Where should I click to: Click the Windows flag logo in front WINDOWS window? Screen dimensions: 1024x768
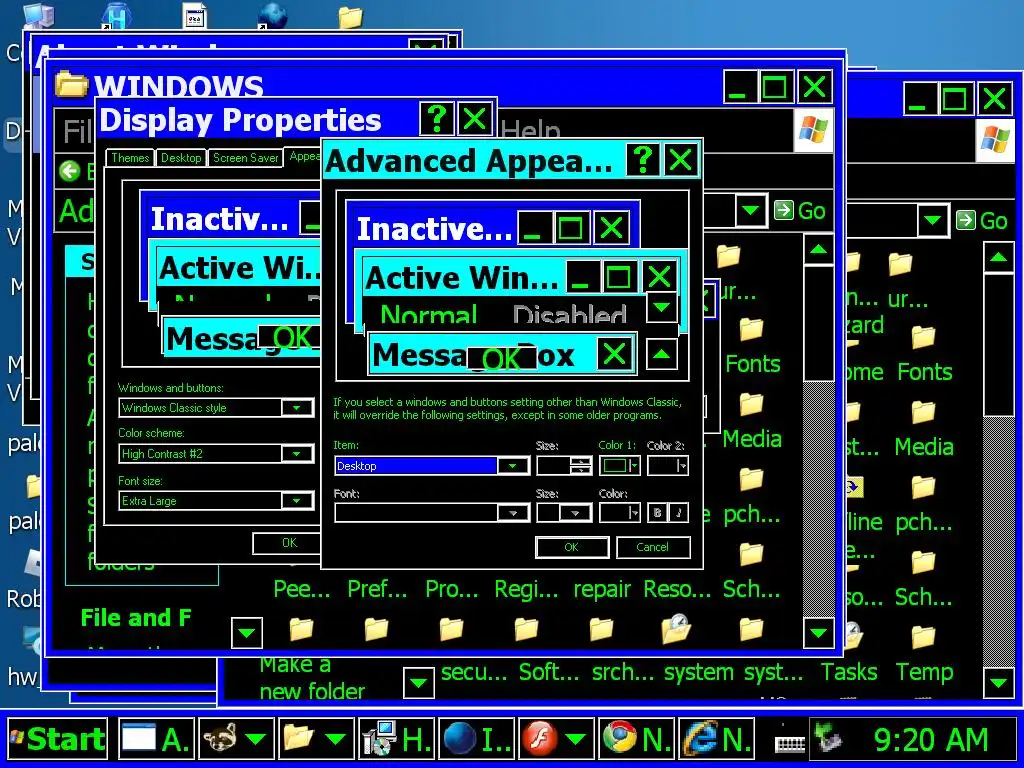[x=813, y=130]
